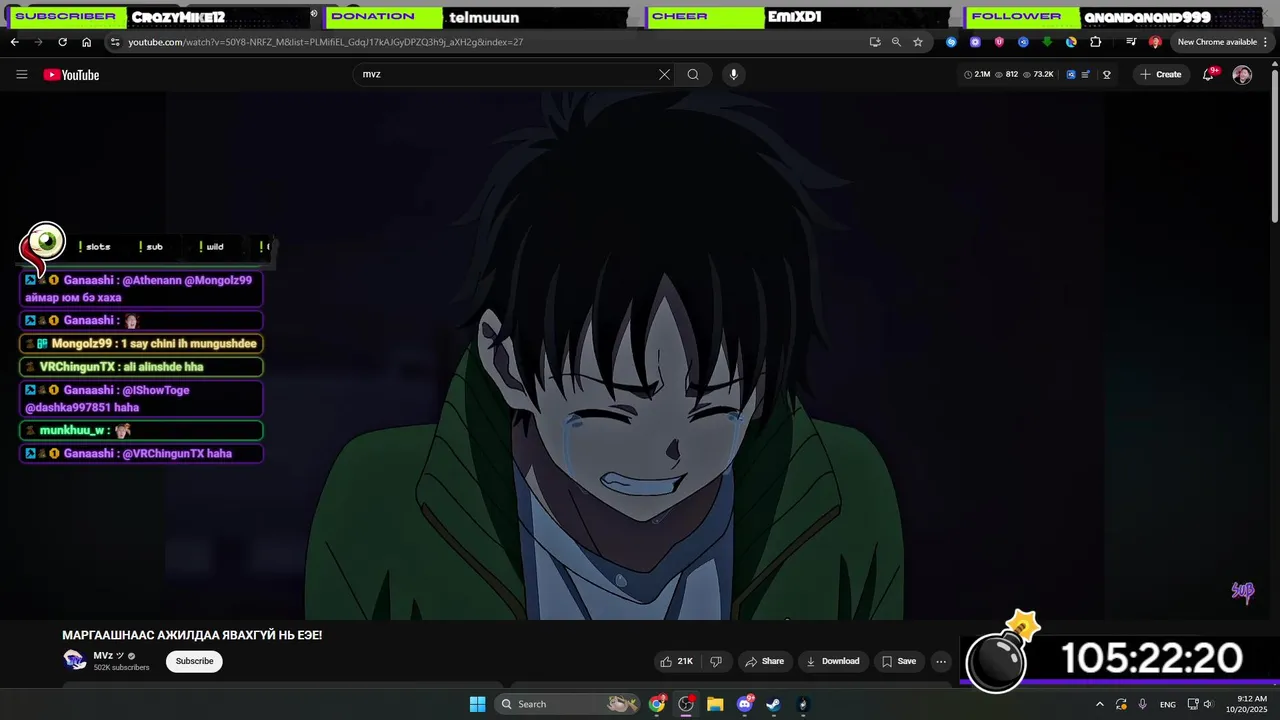Open the YouTube hamburger guide menu
Screen dimensions: 1280x720
pyautogui.click(x=22, y=74)
